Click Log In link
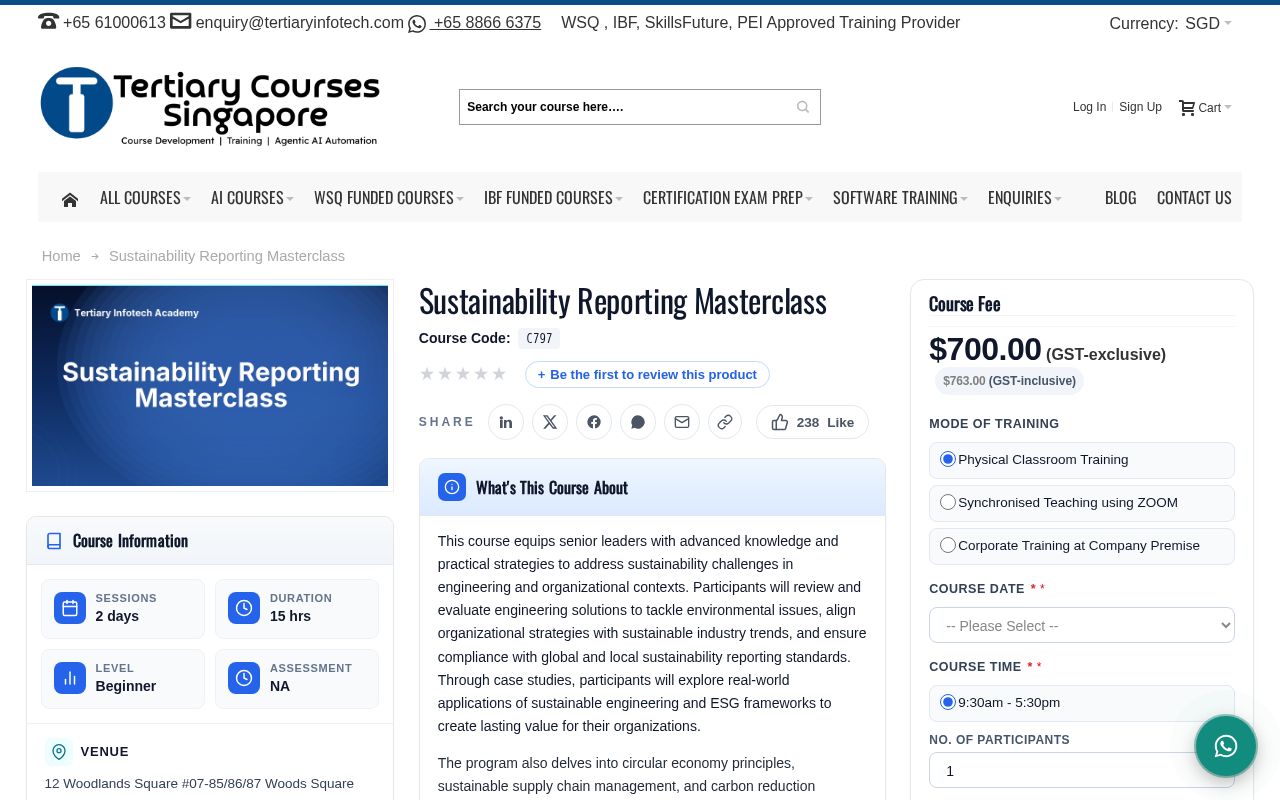Image resolution: width=1280 pixels, height=800 pixels. point(1089,107)
